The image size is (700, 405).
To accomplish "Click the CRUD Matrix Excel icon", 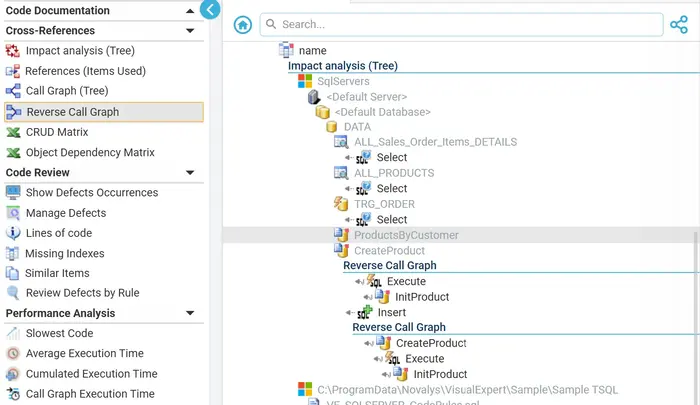I will pos(13,132).
